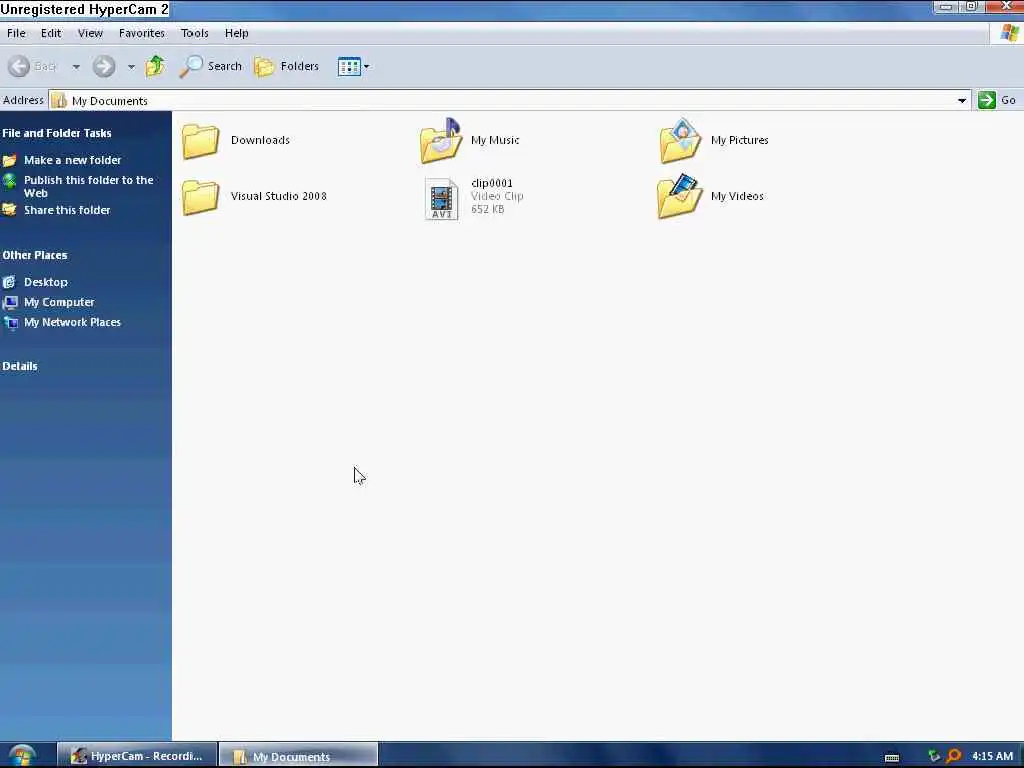The width and height of the screenshot is (1024, 768).
Task: Click My Documents taskbar button
Action: coord(298,756)
